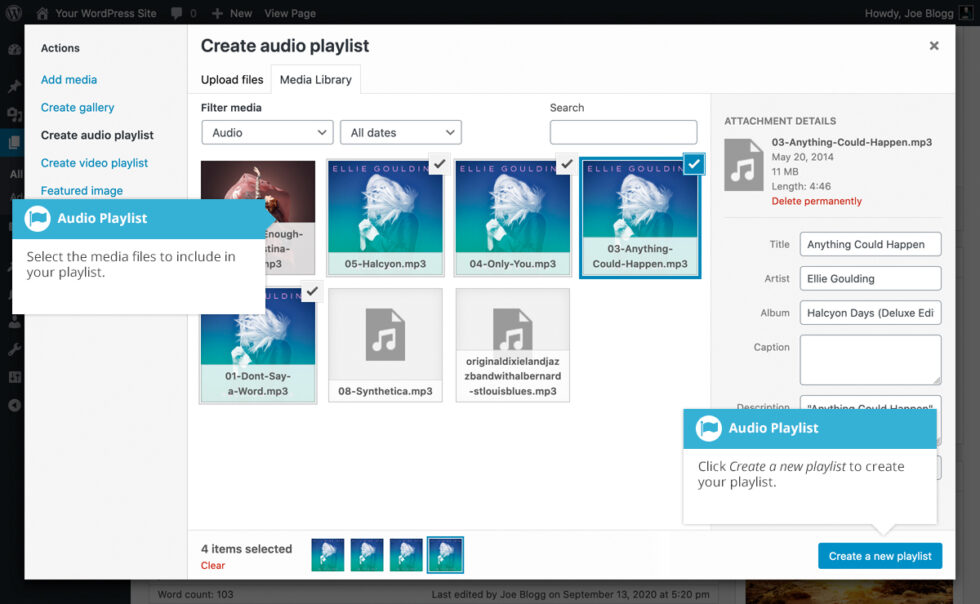
Task: Deselect the 04-Only-You.mp3 checkmark
Action: point(567,165)
